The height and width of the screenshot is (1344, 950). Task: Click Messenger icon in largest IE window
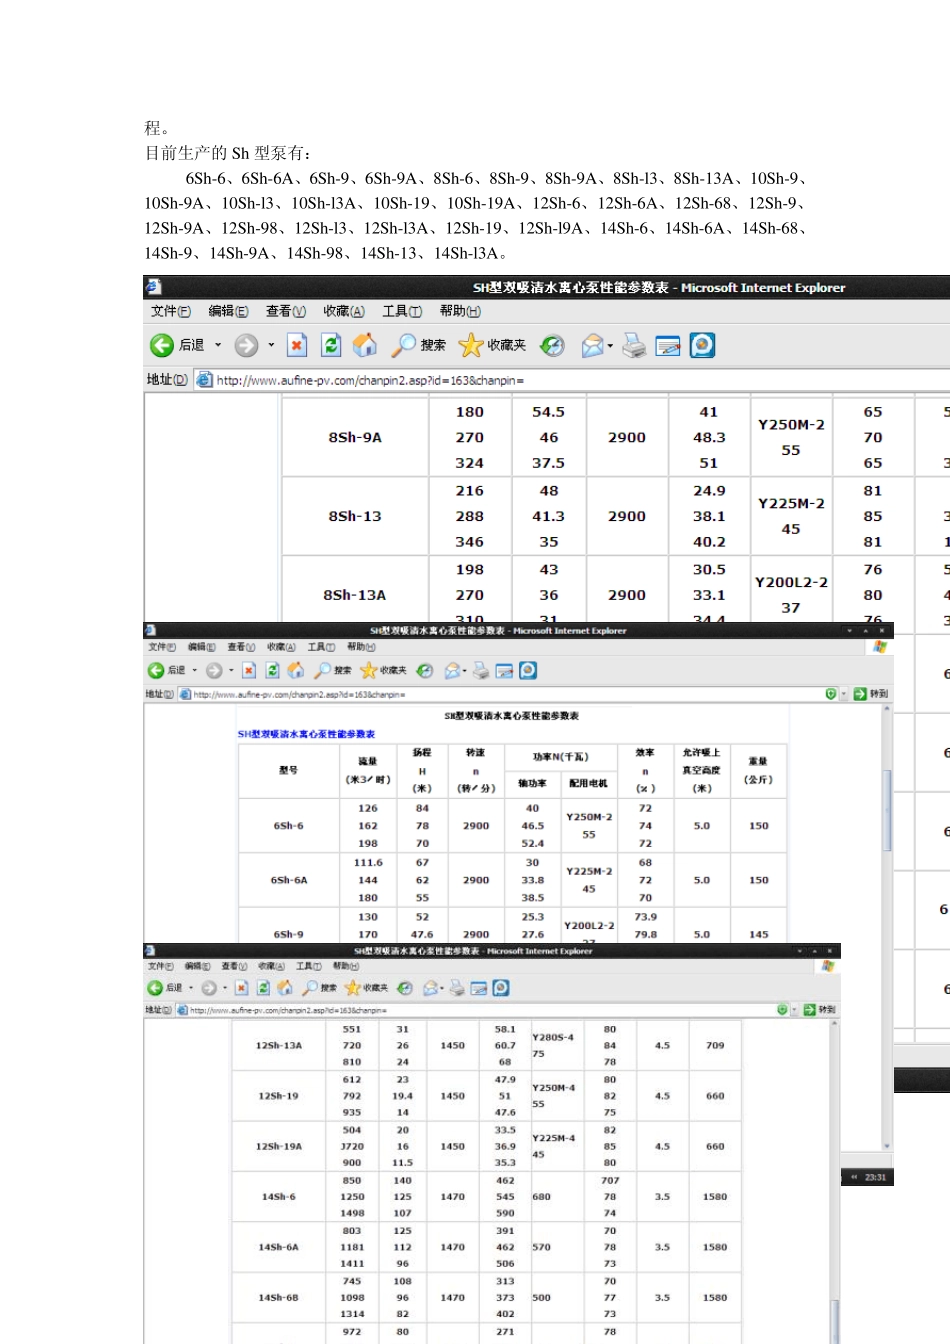pos(703,345)
